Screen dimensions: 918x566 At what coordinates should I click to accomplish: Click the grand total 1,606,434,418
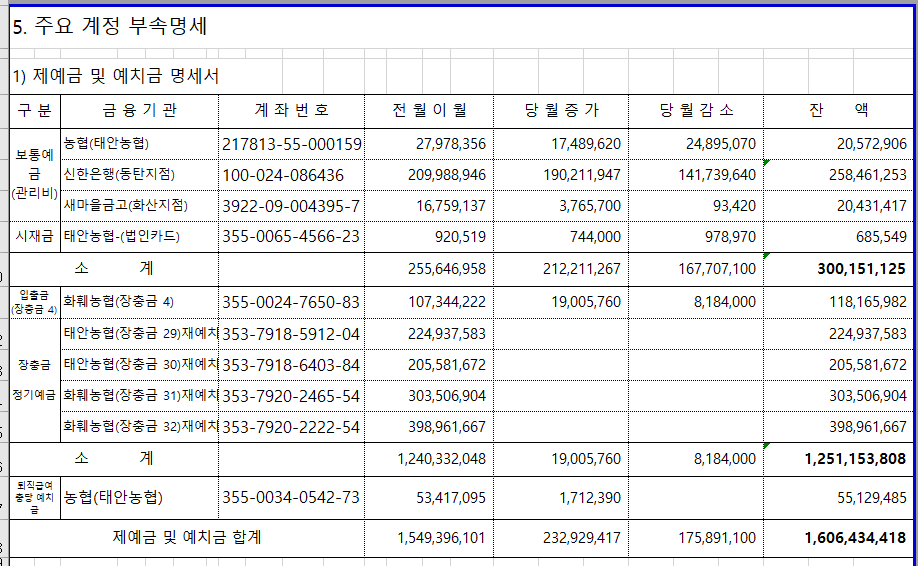click(855, 537)
